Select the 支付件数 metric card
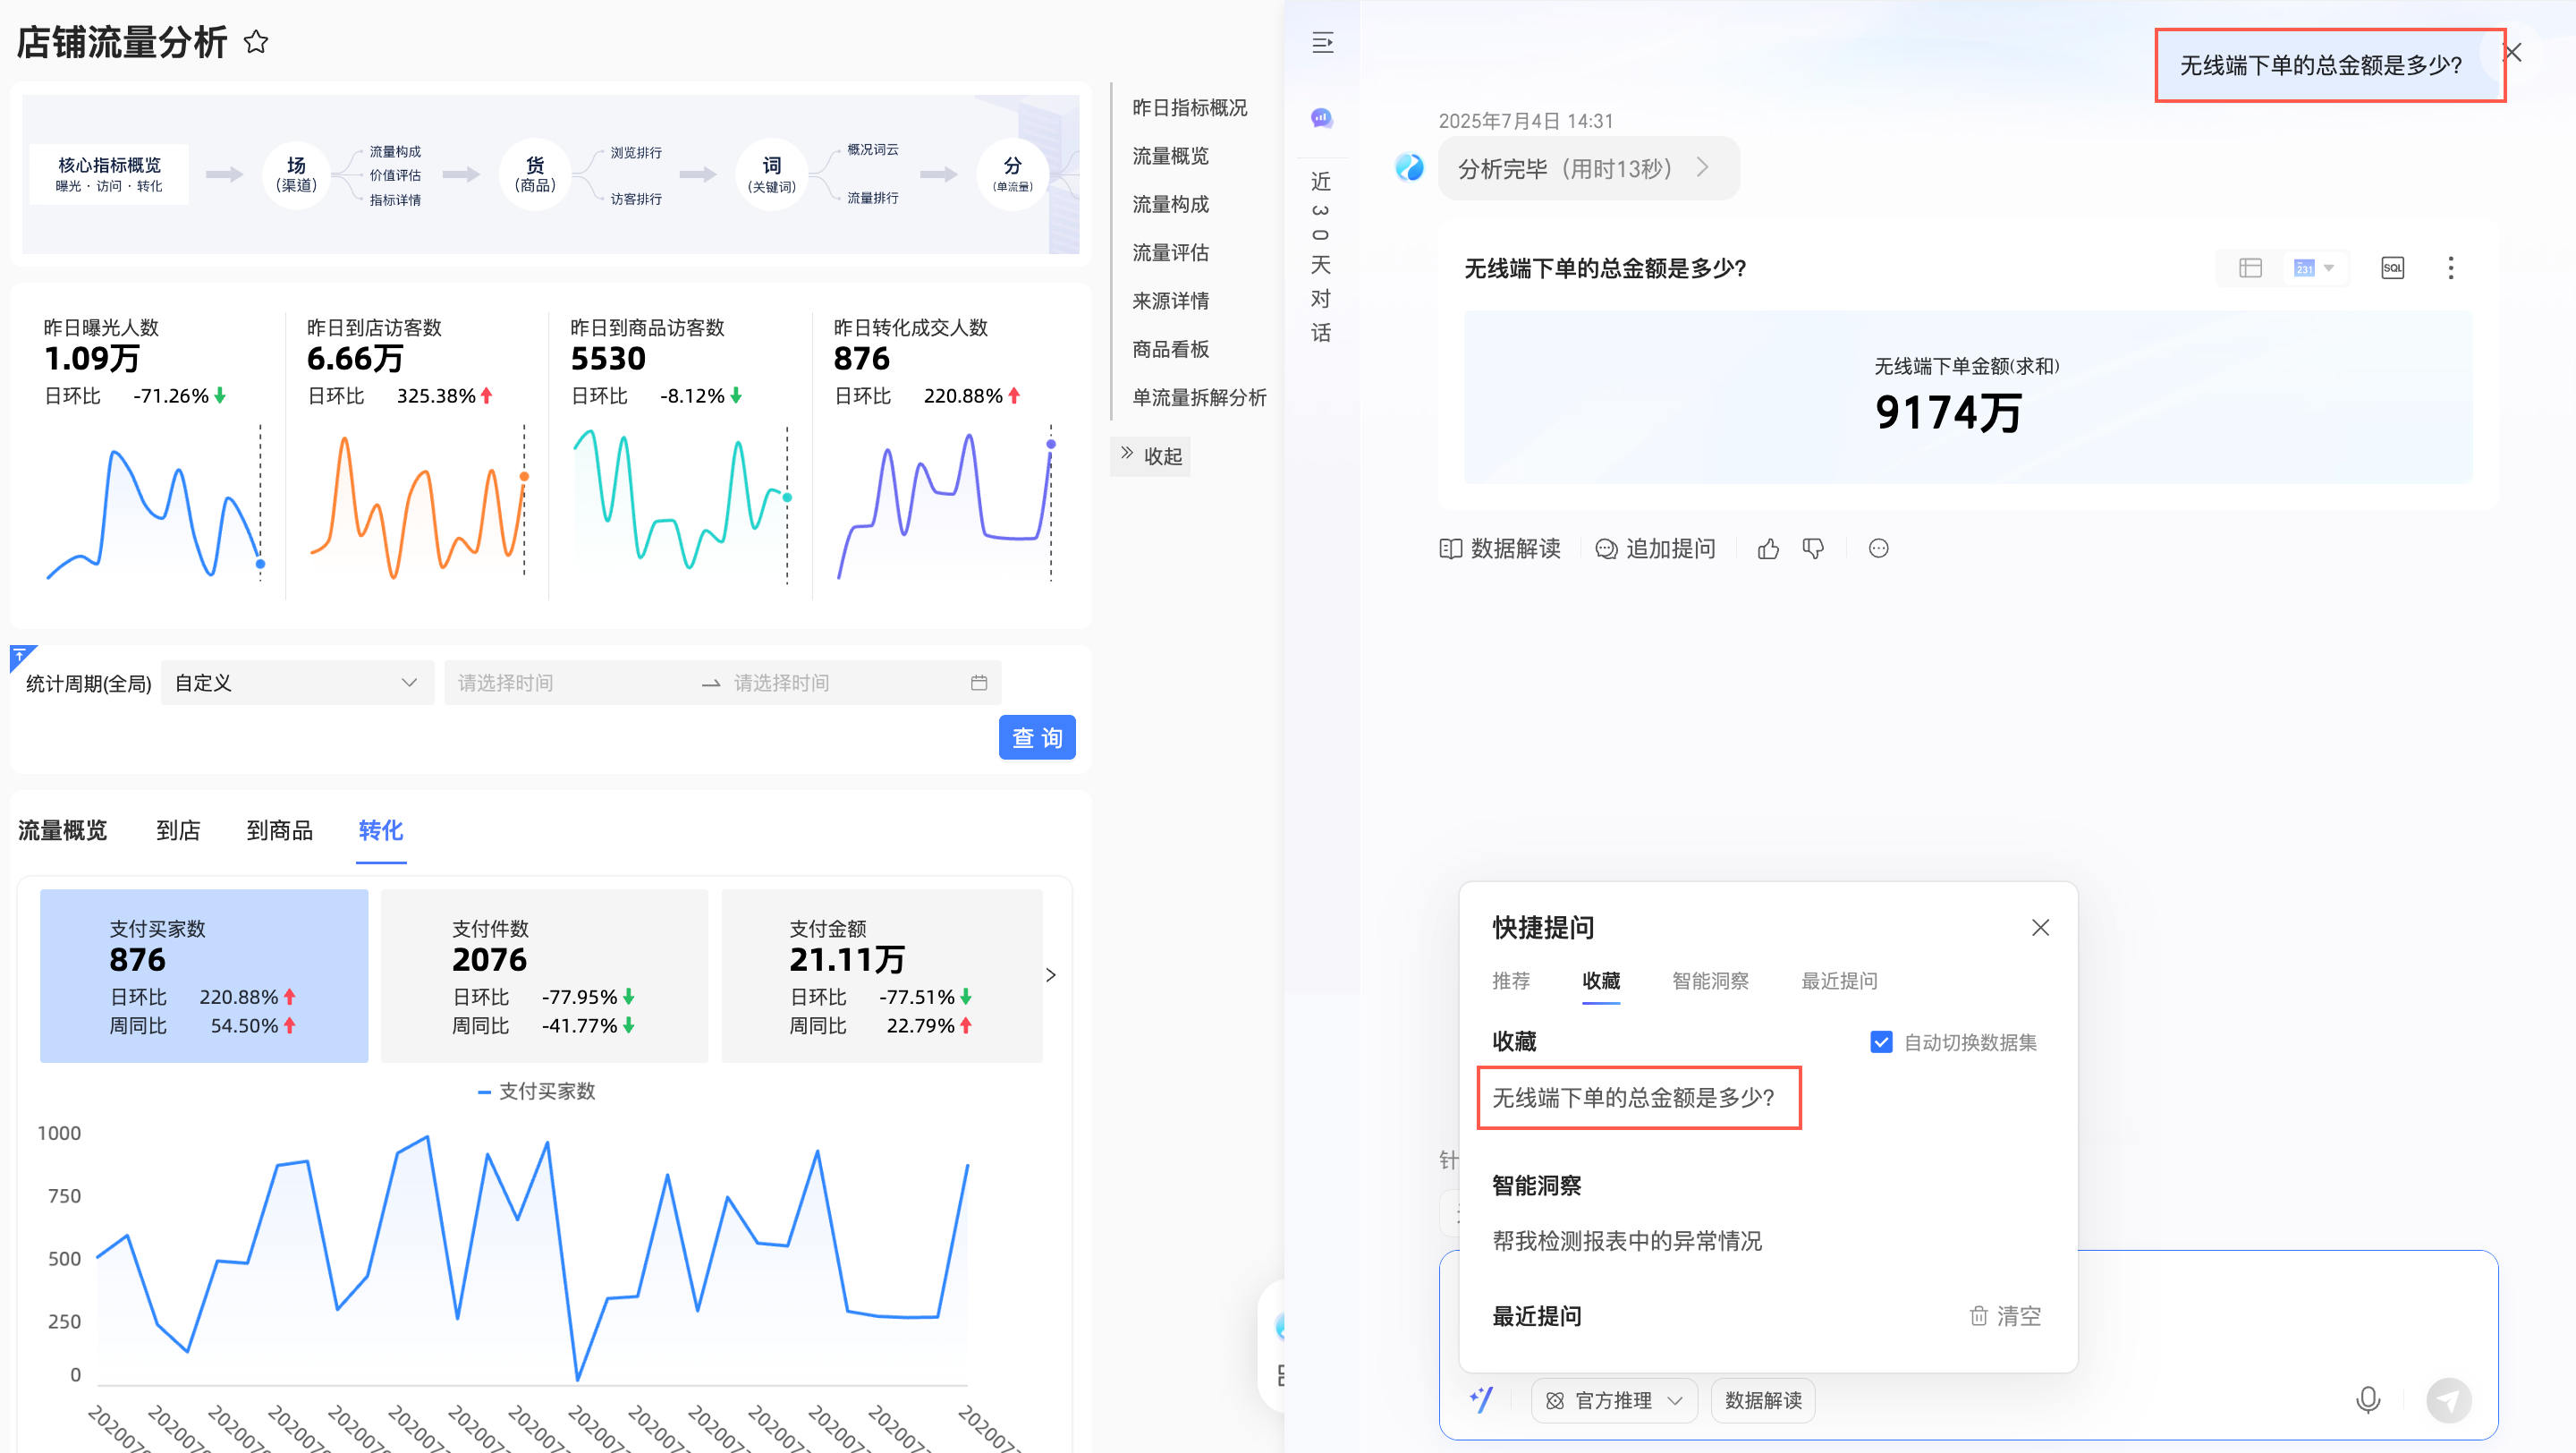2576x1453 pixels. pyautogui.click(x=544, y=975)
